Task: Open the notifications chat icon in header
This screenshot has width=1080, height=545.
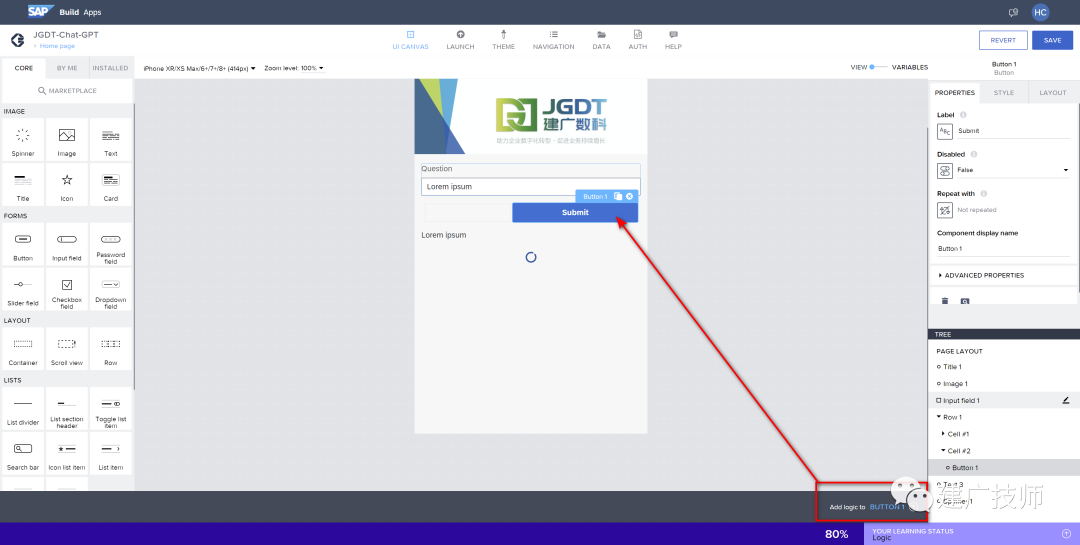Action: (1013, 12)
